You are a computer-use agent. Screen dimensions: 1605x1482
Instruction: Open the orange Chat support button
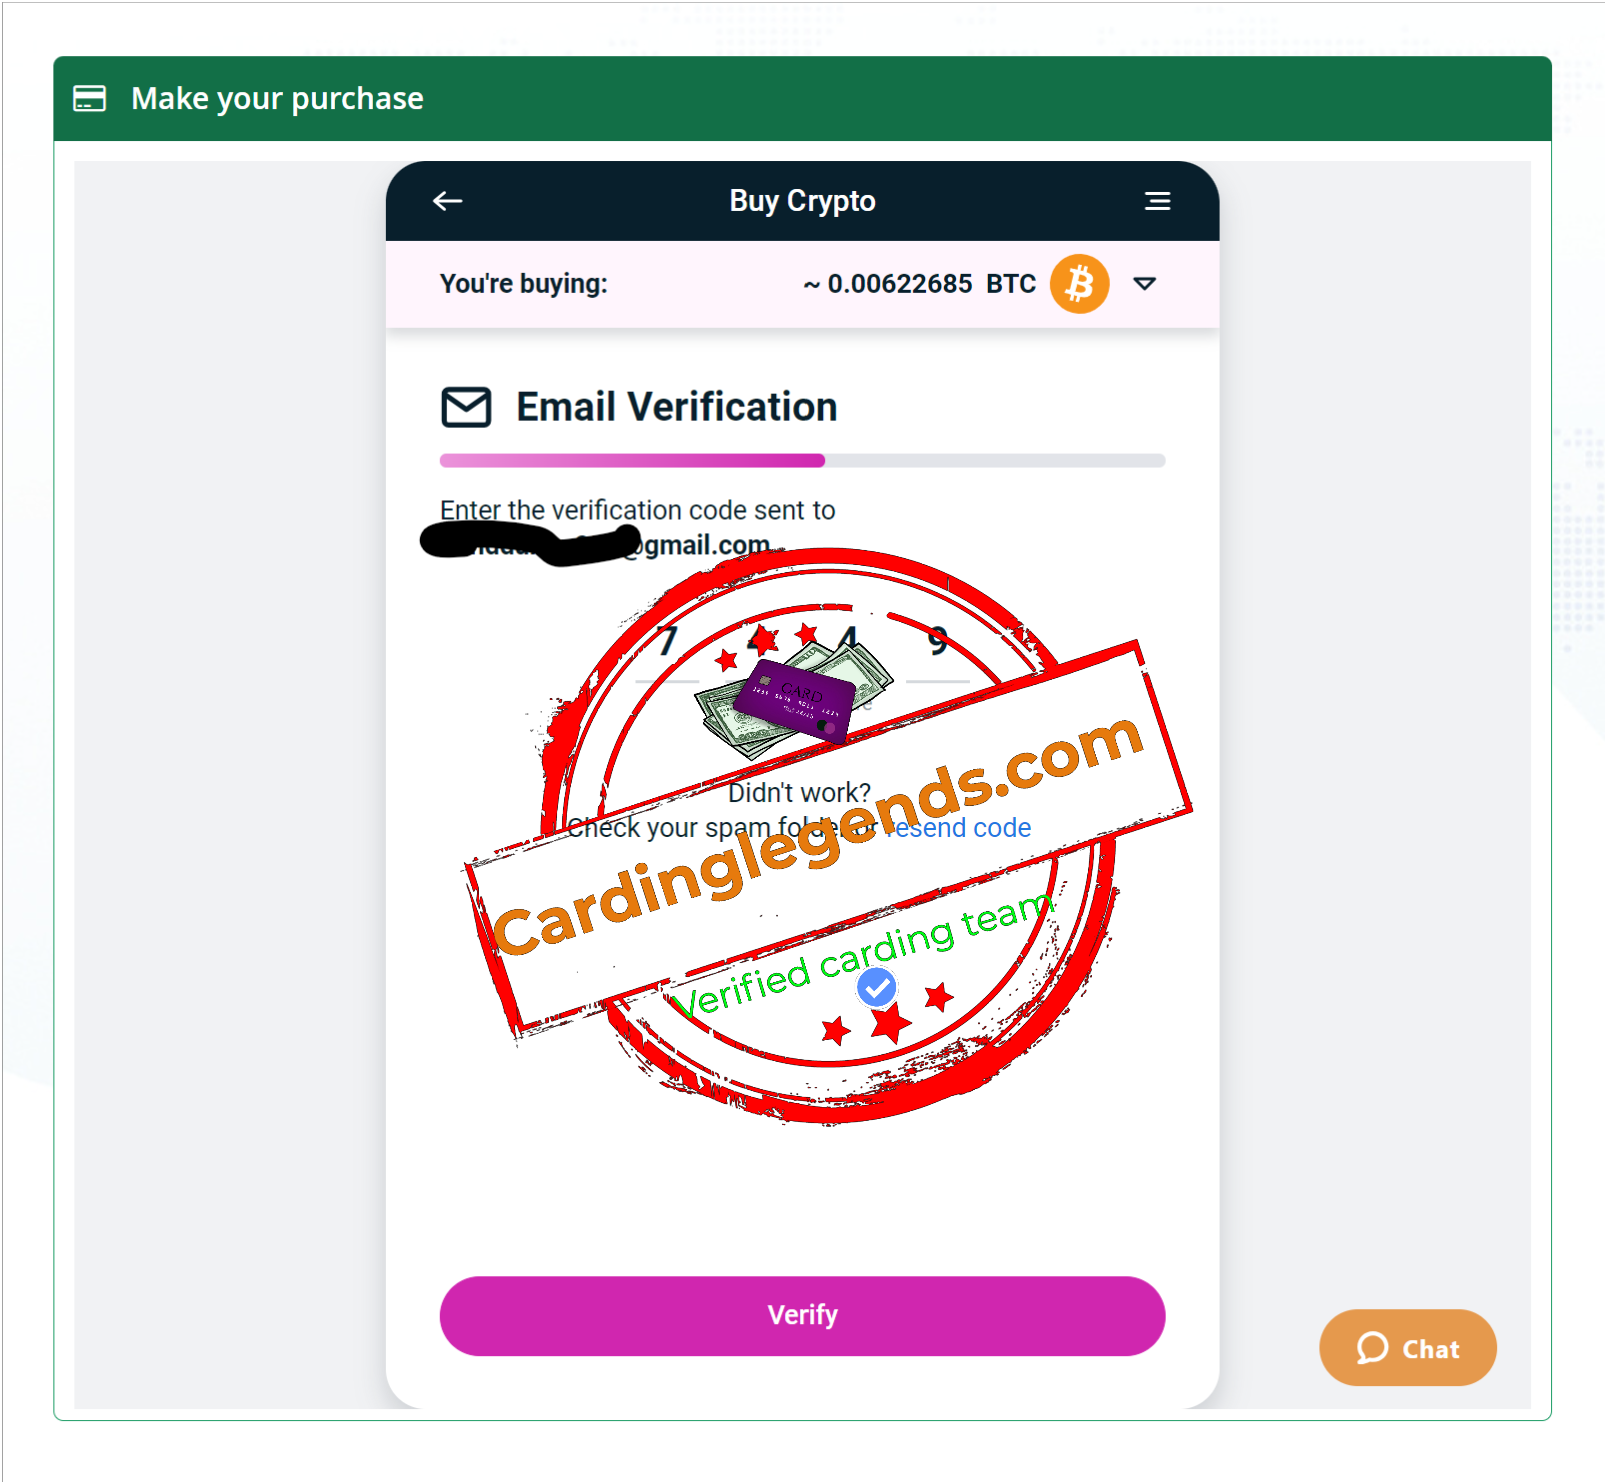click(1408, 1348)
